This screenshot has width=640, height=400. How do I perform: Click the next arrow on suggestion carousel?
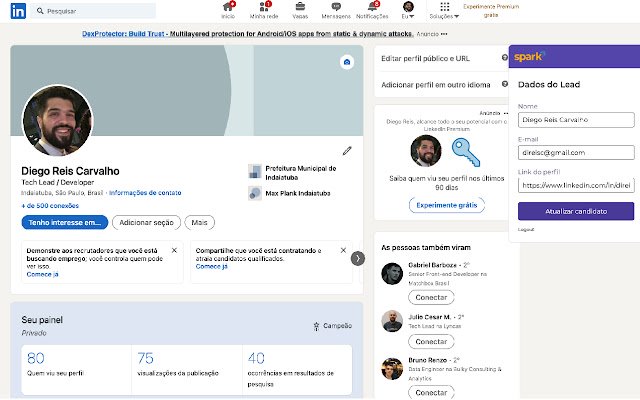(358, 258)
